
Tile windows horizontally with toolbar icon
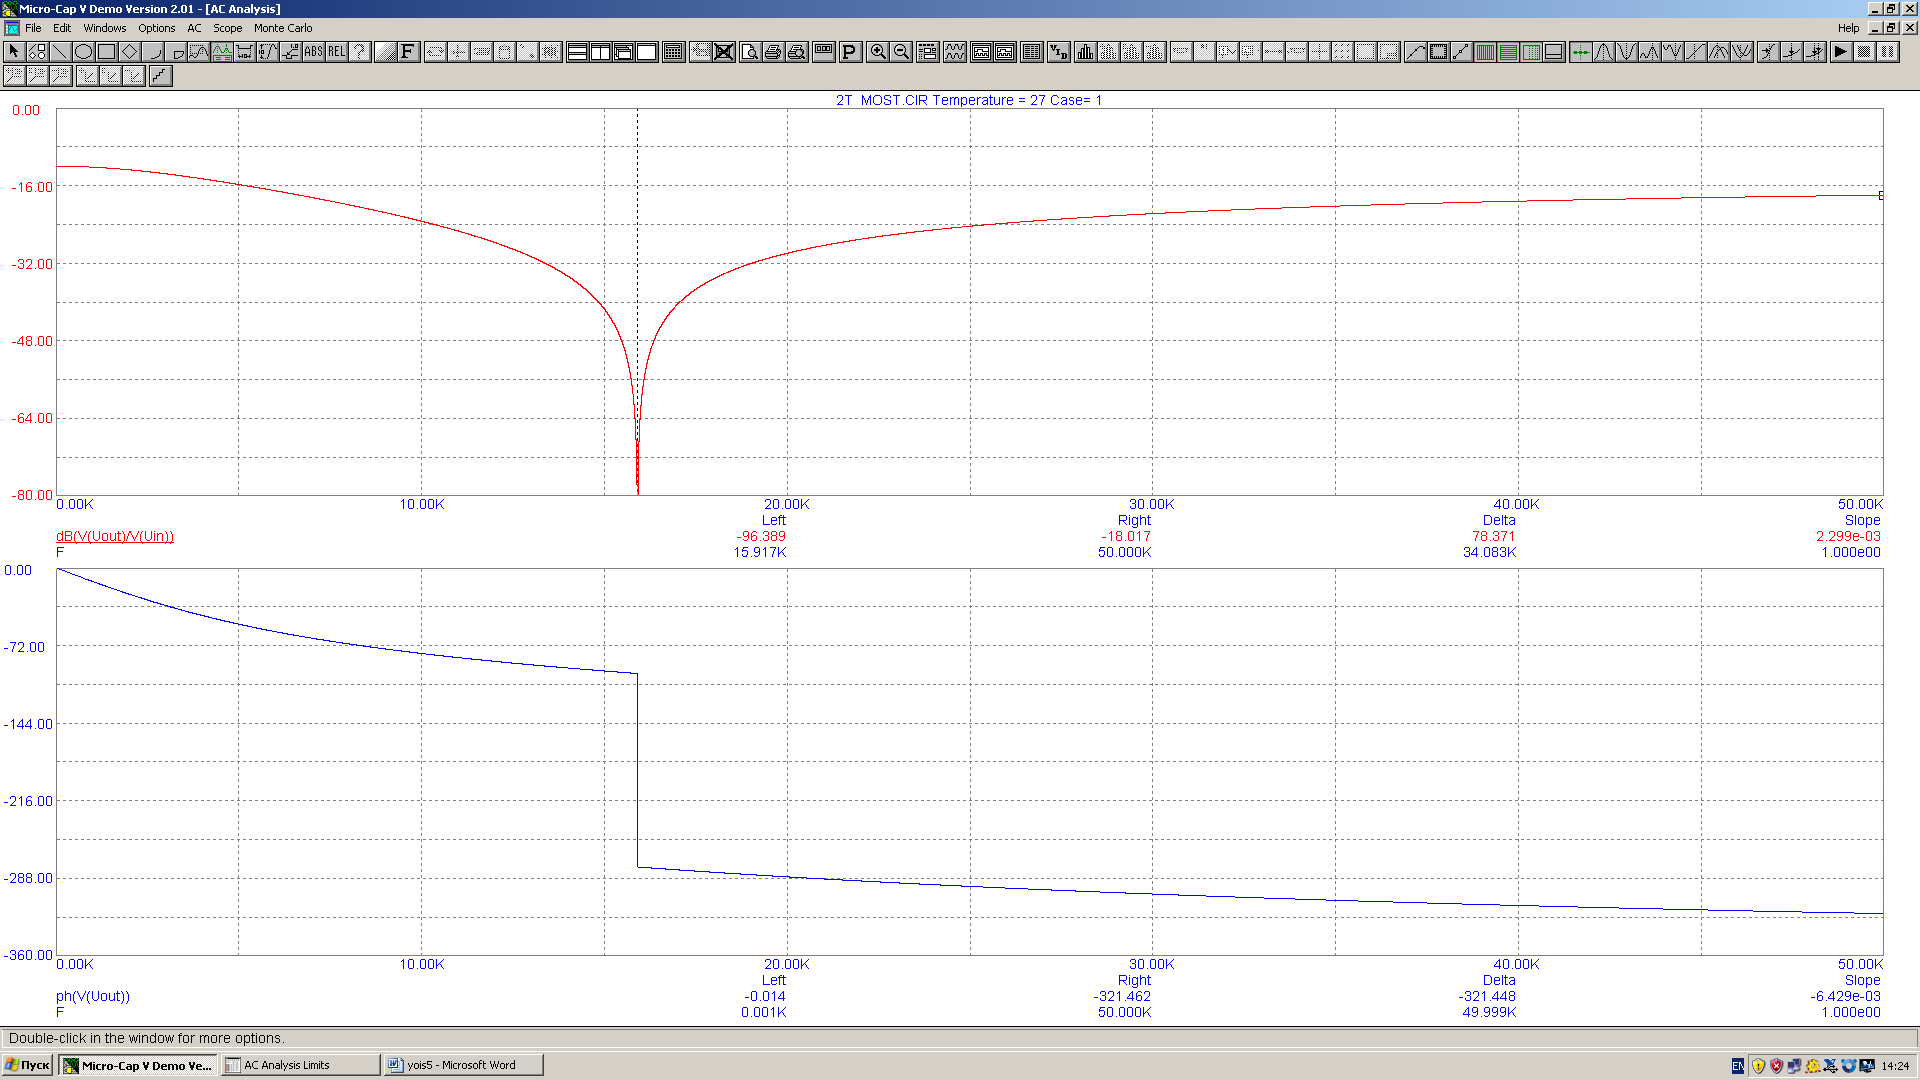coord(577,52)
